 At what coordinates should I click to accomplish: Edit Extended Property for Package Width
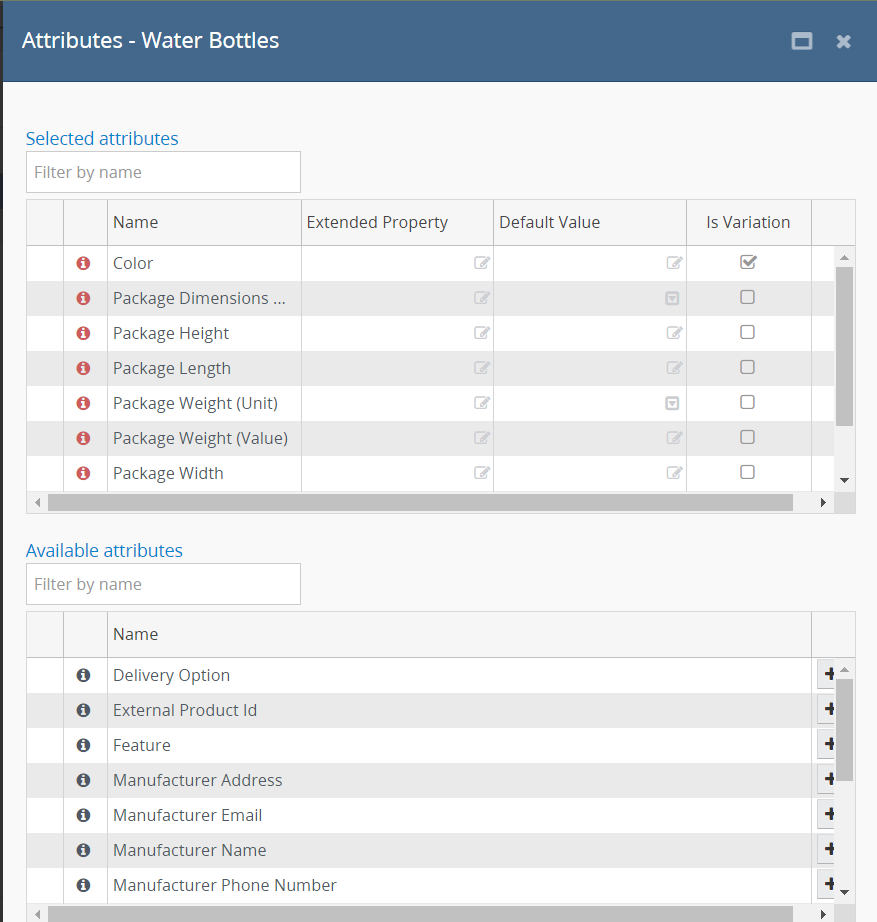pyautogui.click(x=482, y=473)
